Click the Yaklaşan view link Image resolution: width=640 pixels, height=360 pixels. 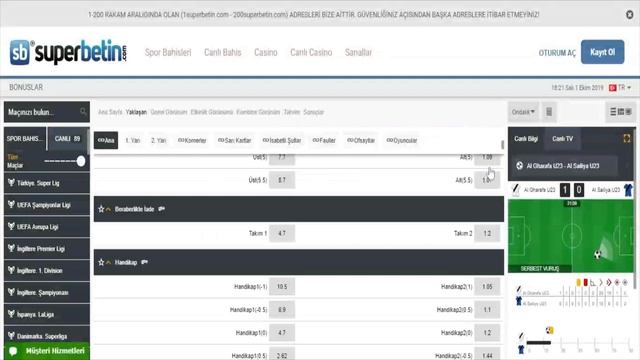136,112
